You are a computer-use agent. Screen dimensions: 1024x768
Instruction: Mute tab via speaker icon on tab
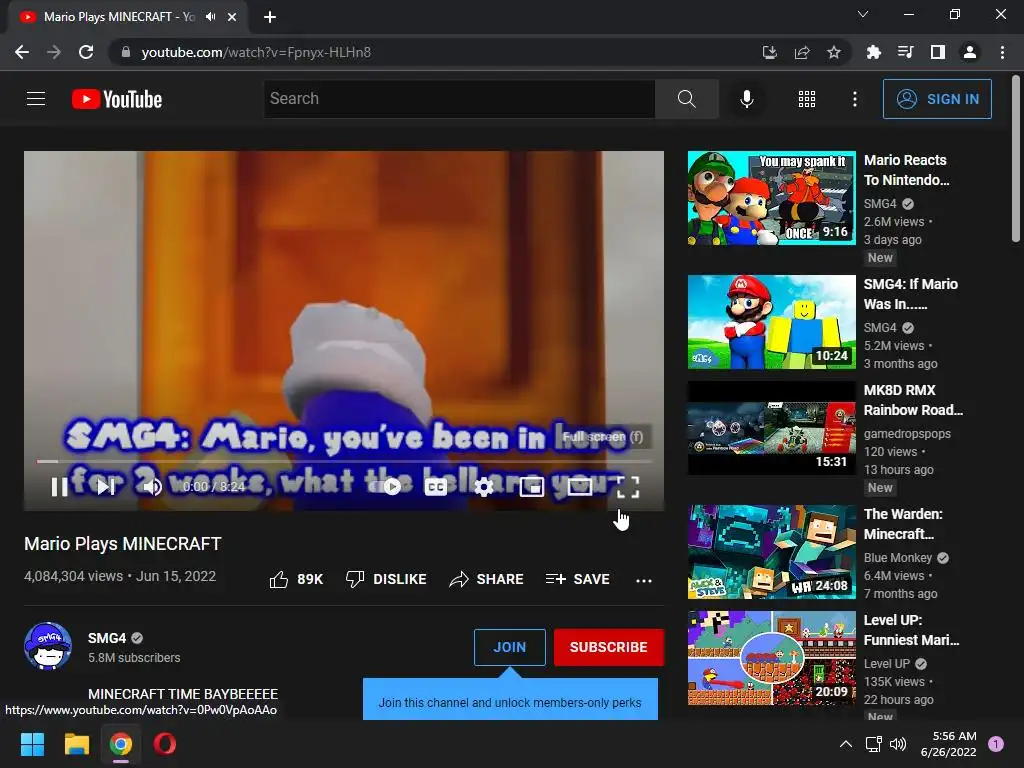(x=210, y=17)
